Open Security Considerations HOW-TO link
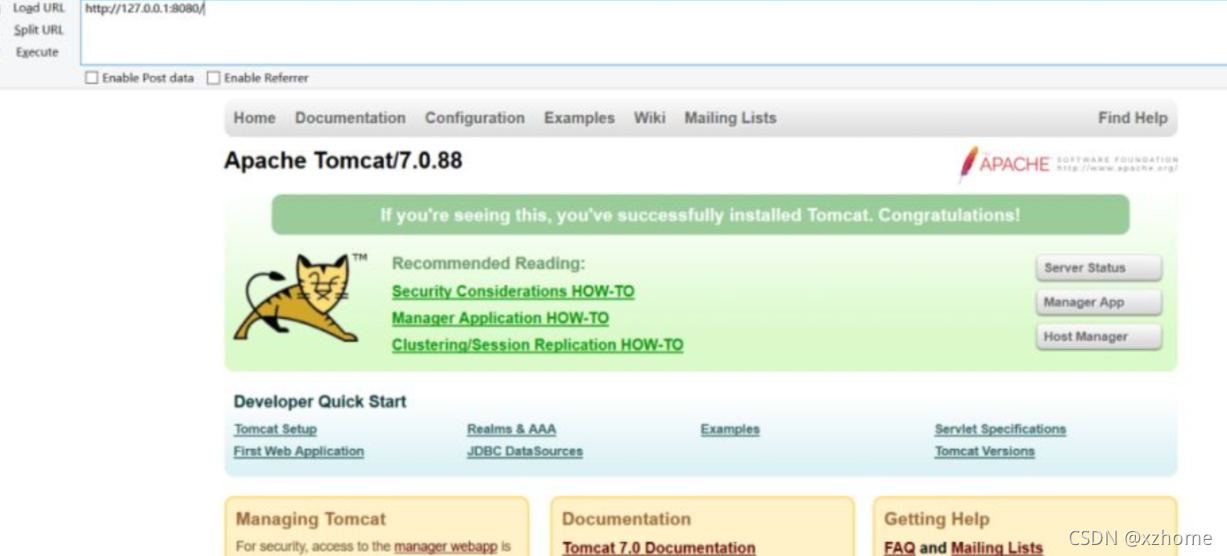The height and width of the screenshot is (556, 1227). click(513, 291)
